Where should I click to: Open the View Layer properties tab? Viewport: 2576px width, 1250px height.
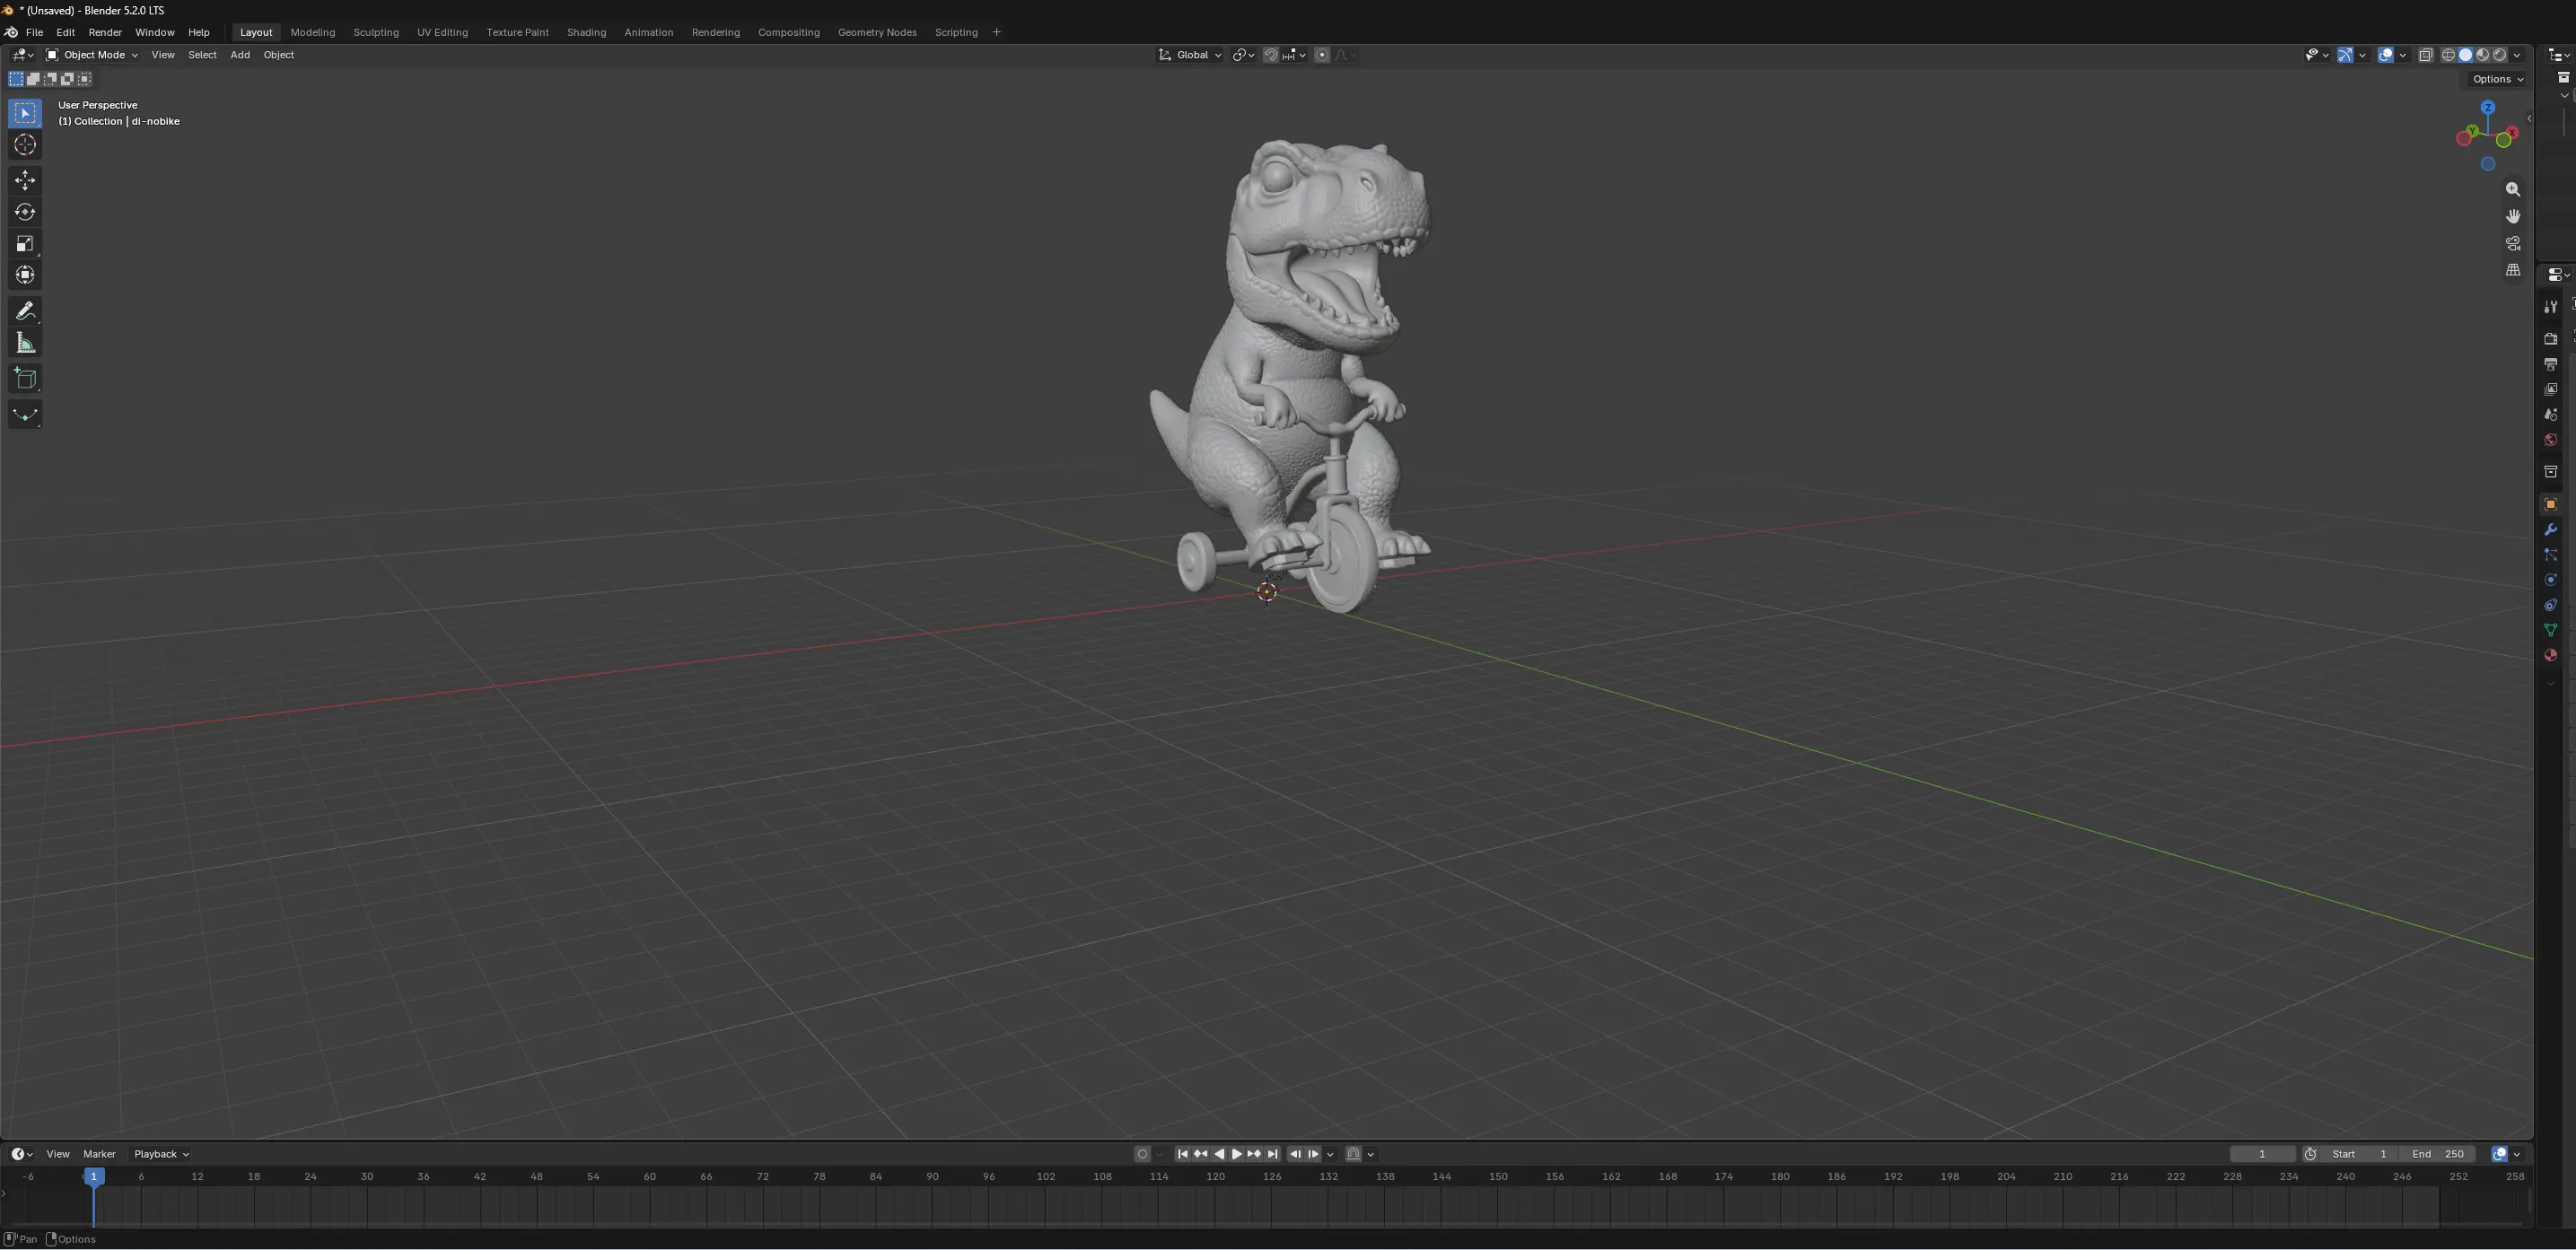[x=2550, y=389]
